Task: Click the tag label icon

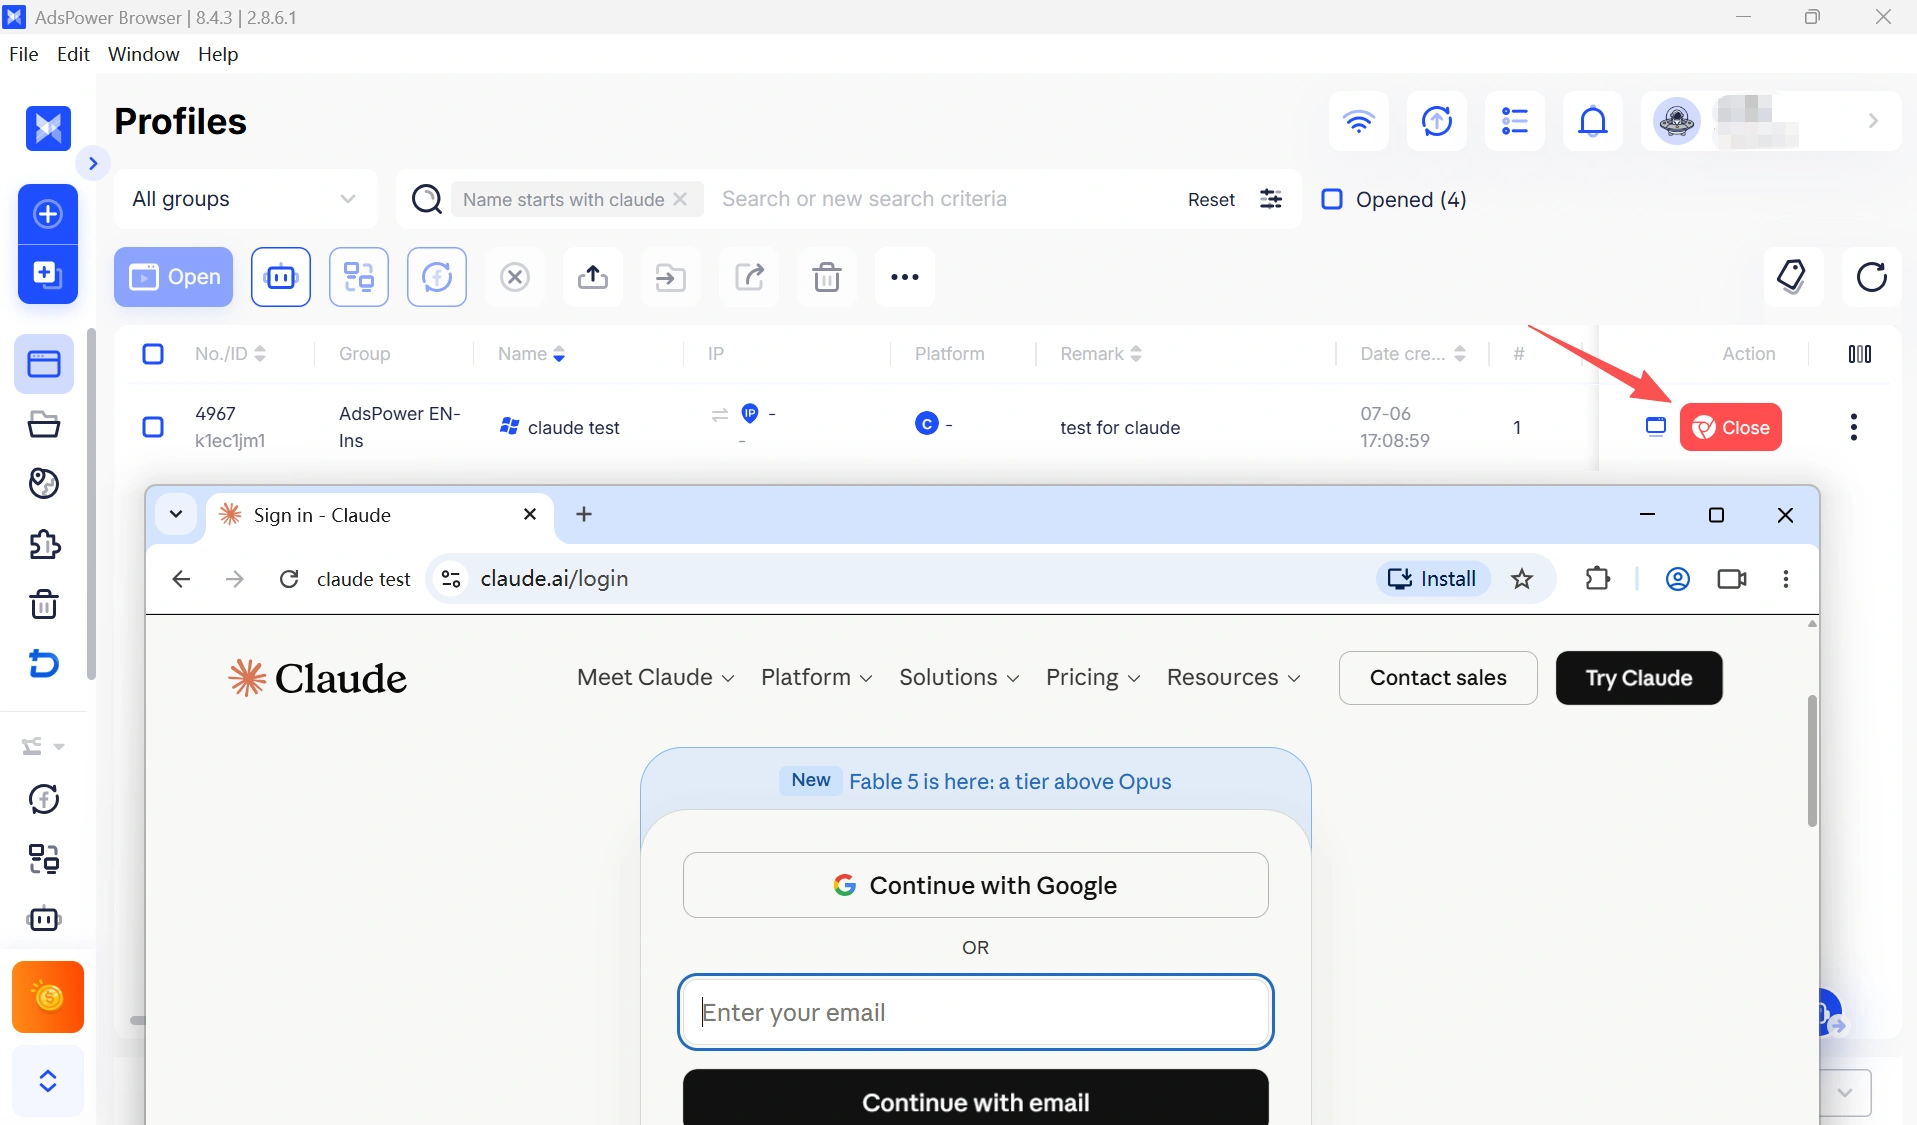Action: 1793,277
